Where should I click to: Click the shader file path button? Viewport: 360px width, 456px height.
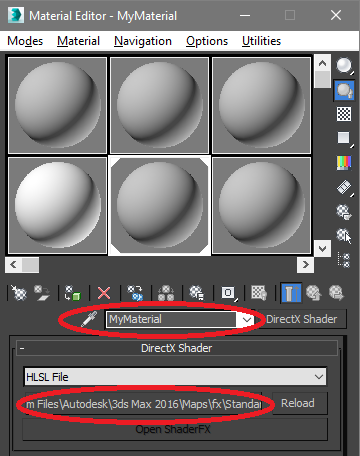tap(143, 404)
